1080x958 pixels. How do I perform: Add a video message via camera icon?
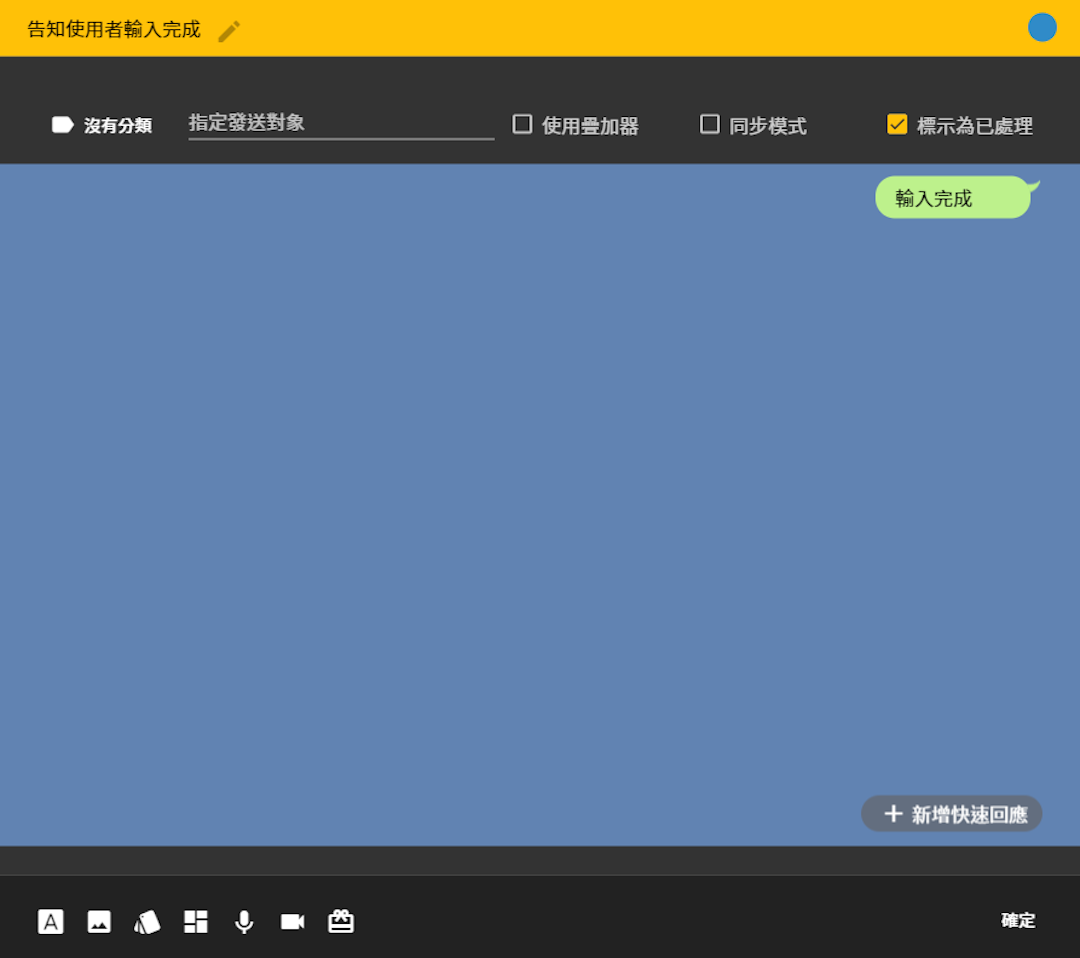293,921
